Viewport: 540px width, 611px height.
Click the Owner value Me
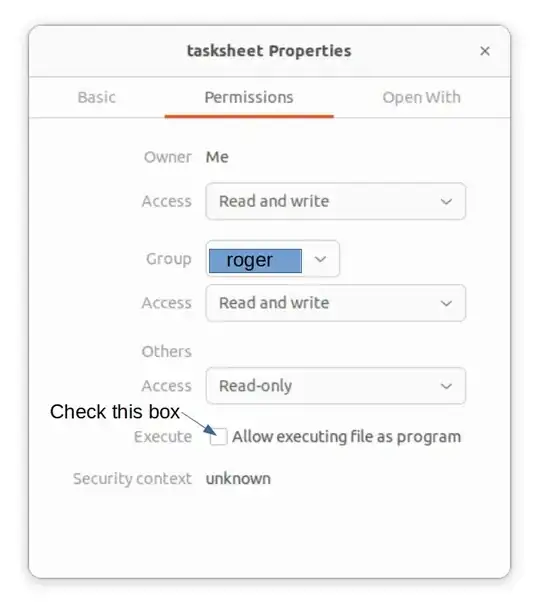click(217, 157)
